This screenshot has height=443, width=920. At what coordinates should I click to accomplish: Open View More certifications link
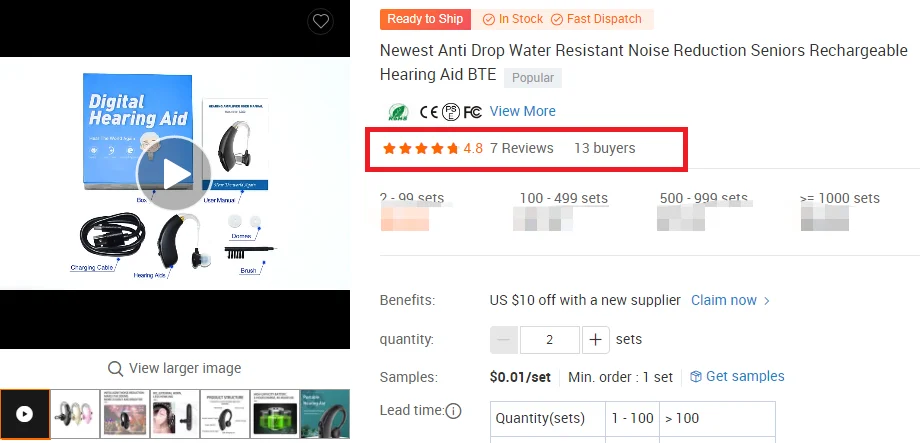coord(522,111)
